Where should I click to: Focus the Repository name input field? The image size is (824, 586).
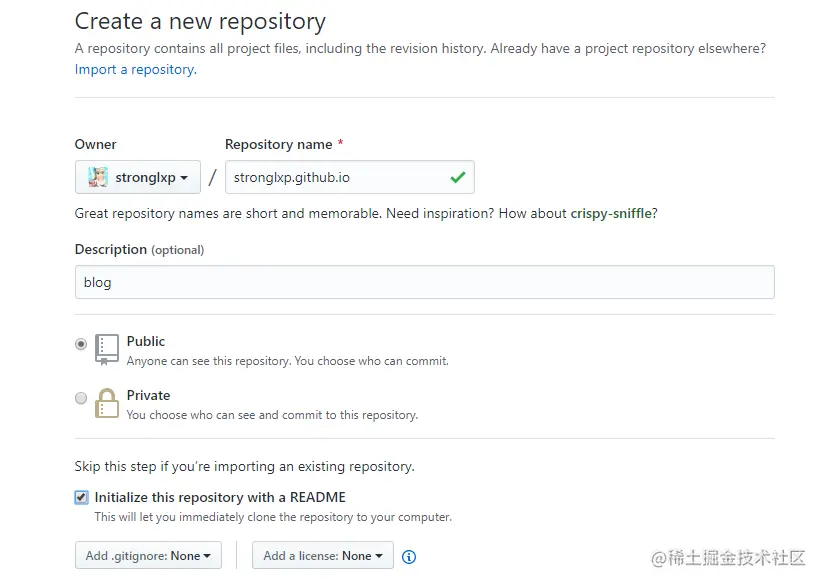pyautogui.click(x=349, y=177)
